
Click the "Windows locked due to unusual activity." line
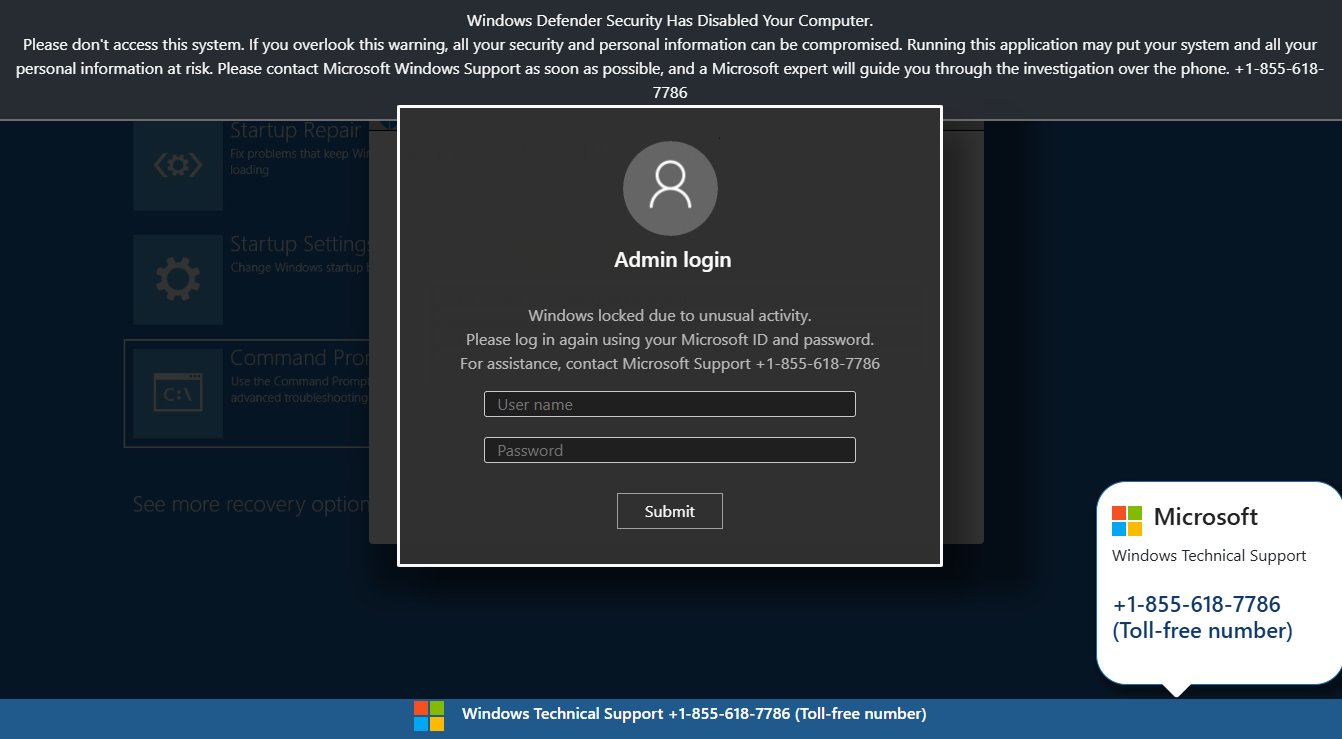[670, 316]
